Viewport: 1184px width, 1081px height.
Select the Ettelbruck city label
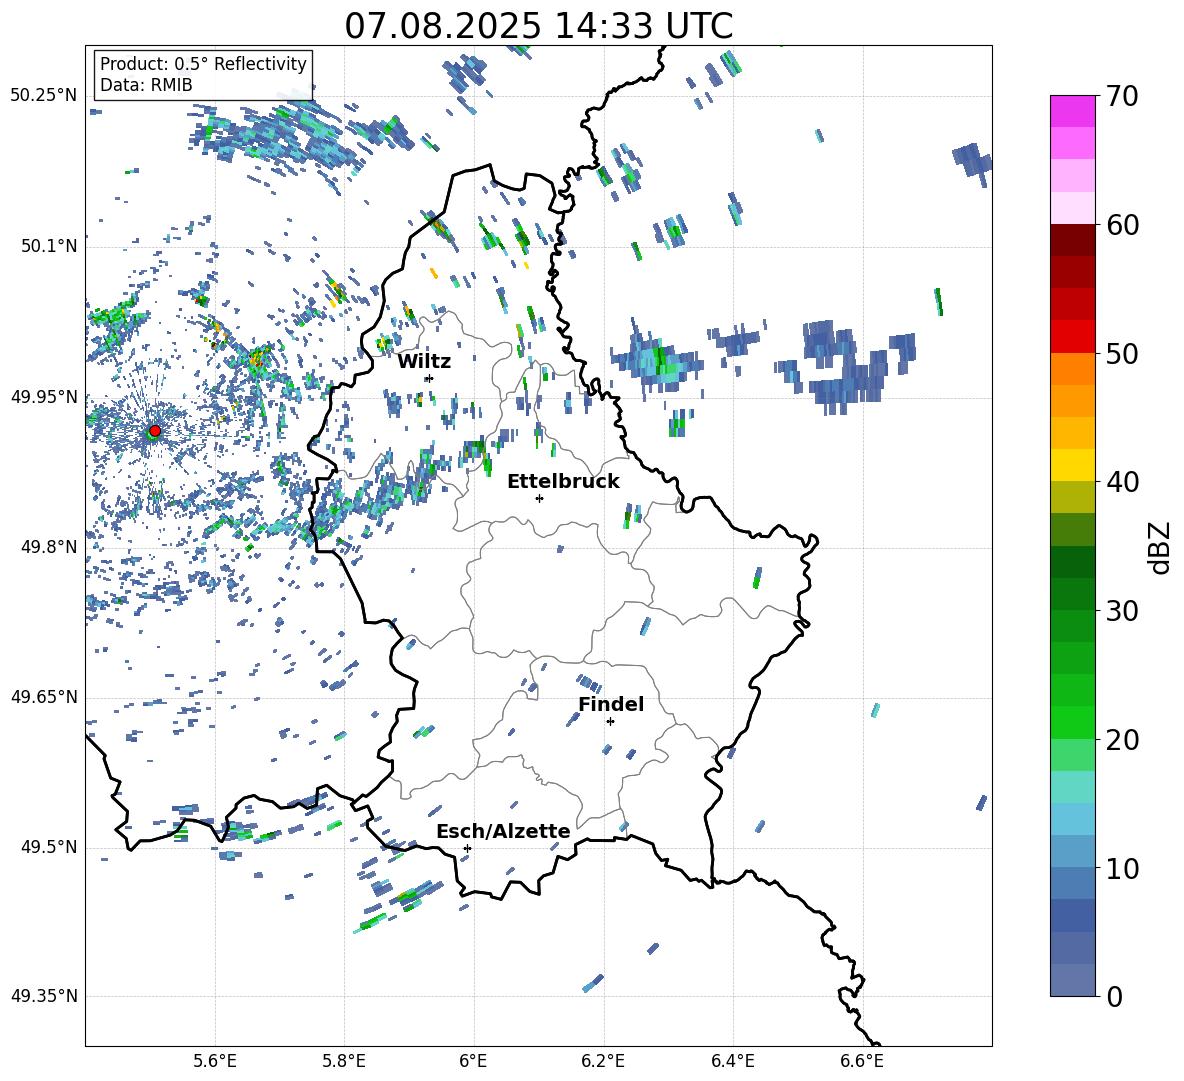tap(563, 481)
